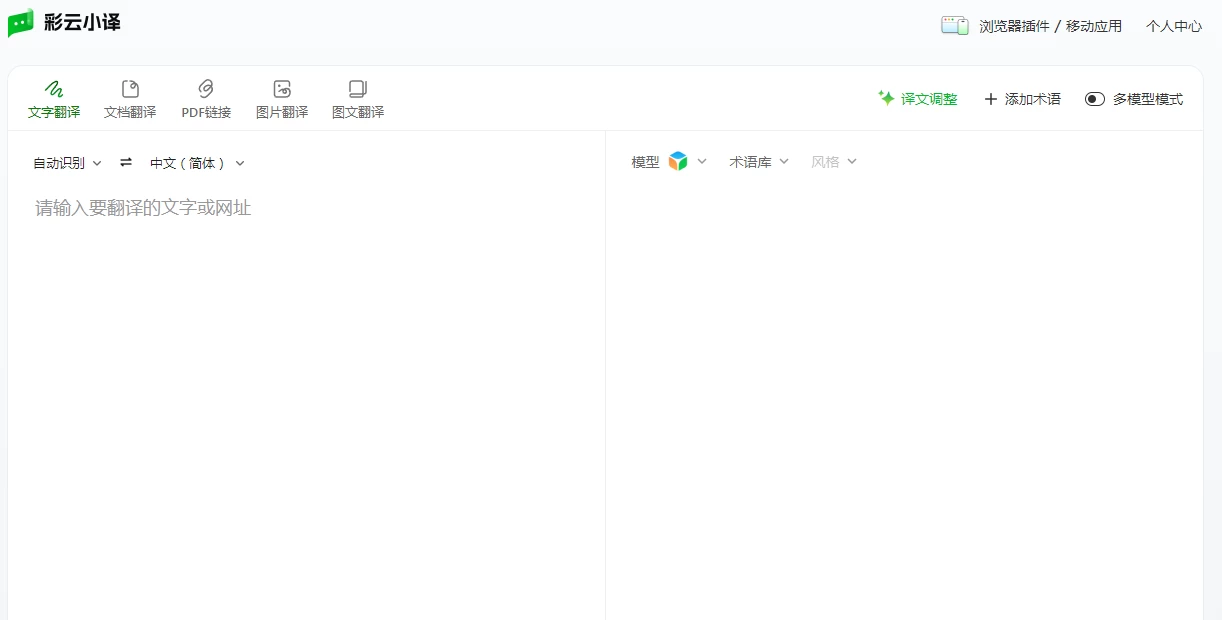
Task: Toggle 多模型模式 multi-model mode
Action: click(1095, 99)
